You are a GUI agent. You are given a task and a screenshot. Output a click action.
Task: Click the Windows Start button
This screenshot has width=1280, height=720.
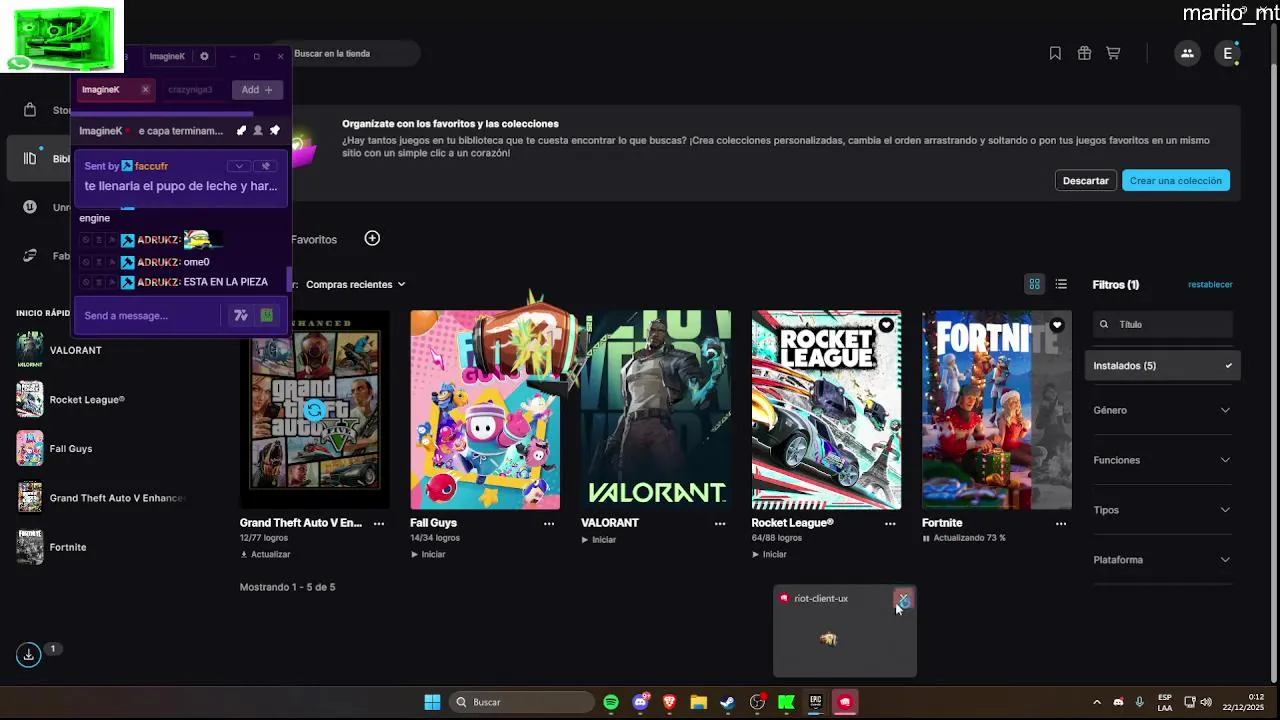pos(432,702)
